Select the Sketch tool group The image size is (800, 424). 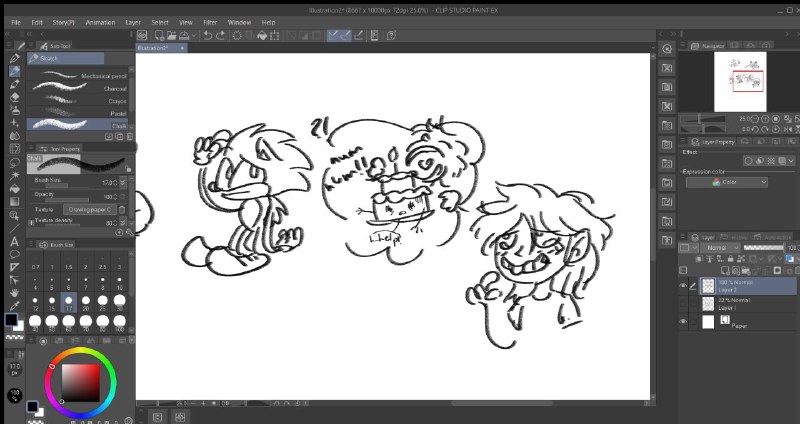point(65,58)
